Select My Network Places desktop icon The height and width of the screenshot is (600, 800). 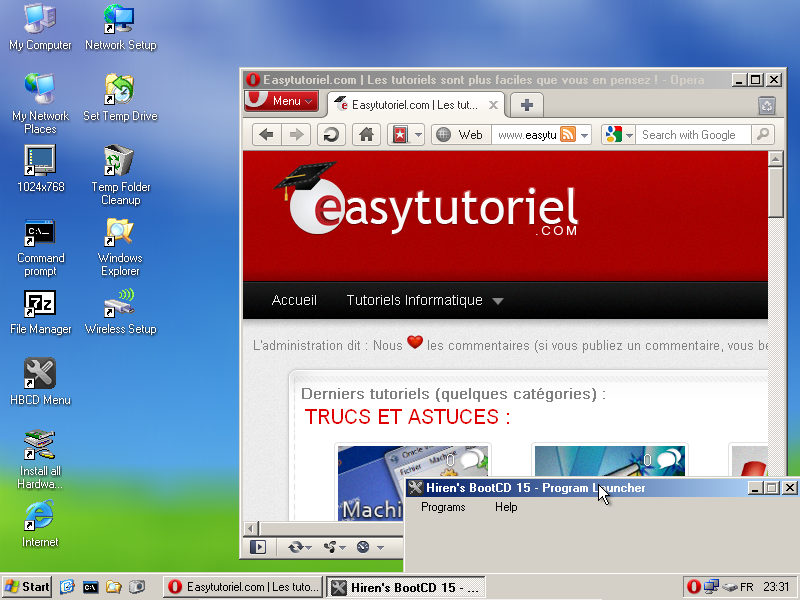click(40, 103)
